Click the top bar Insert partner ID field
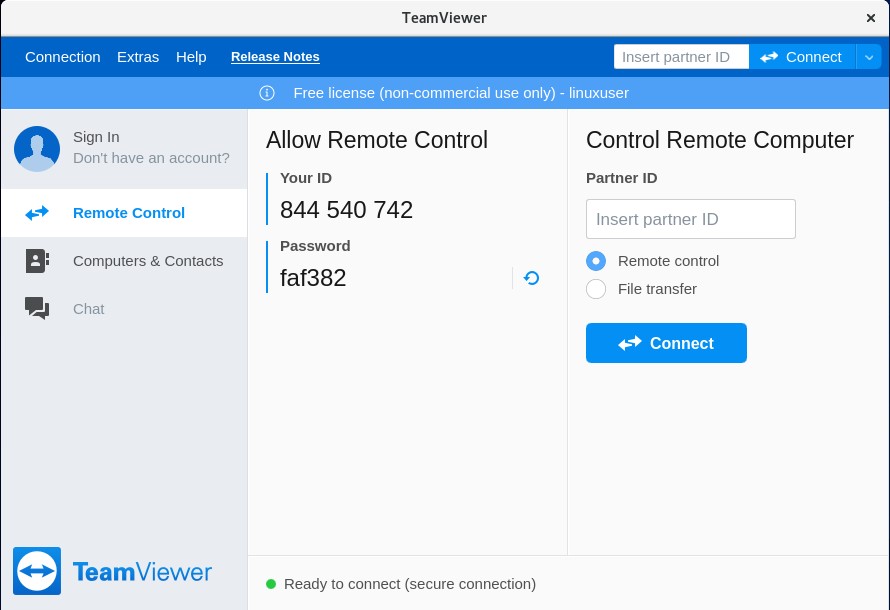 (x=680, y=57)
